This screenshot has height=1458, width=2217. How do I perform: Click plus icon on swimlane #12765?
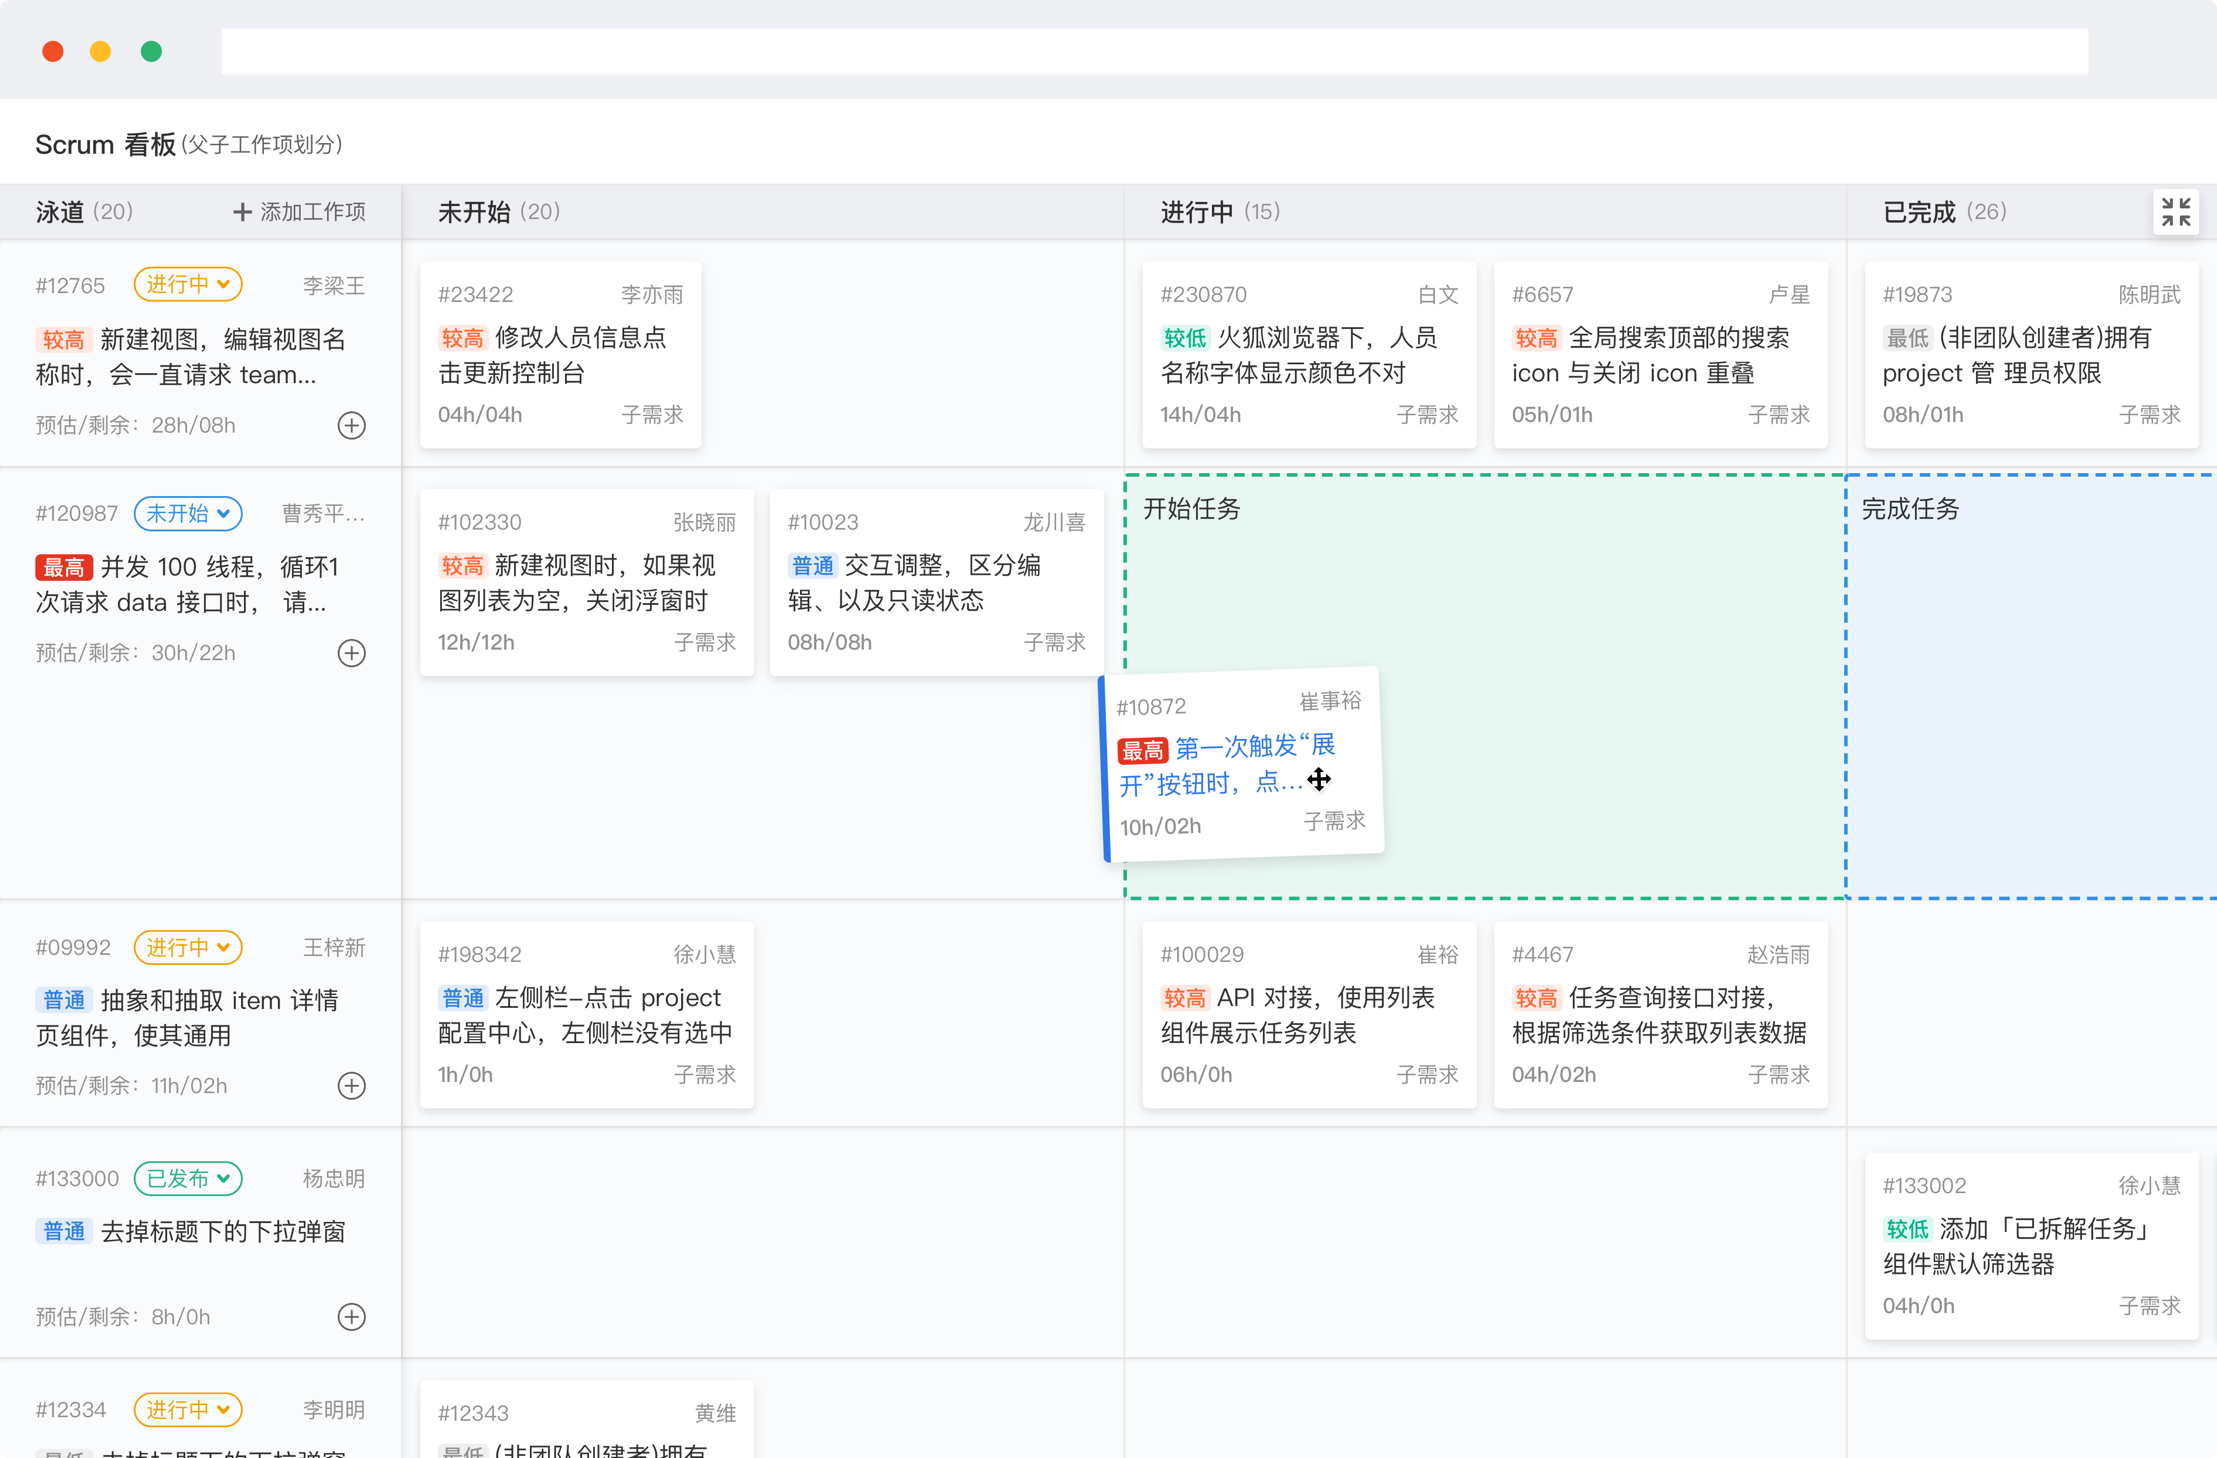pyautogui.click(x=351, y=425)
